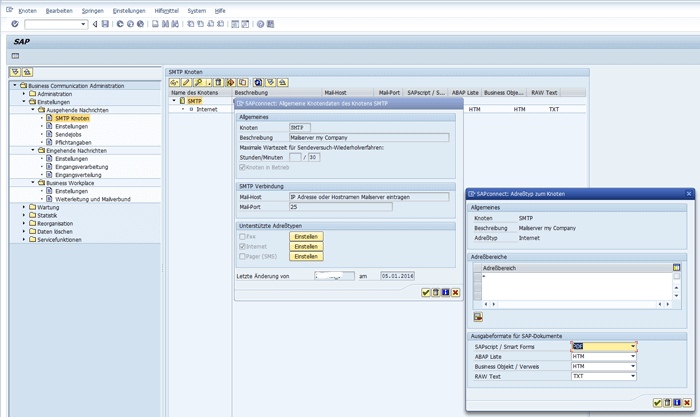Click delete row icon below Adreßbereich table

tap(478, 317)
